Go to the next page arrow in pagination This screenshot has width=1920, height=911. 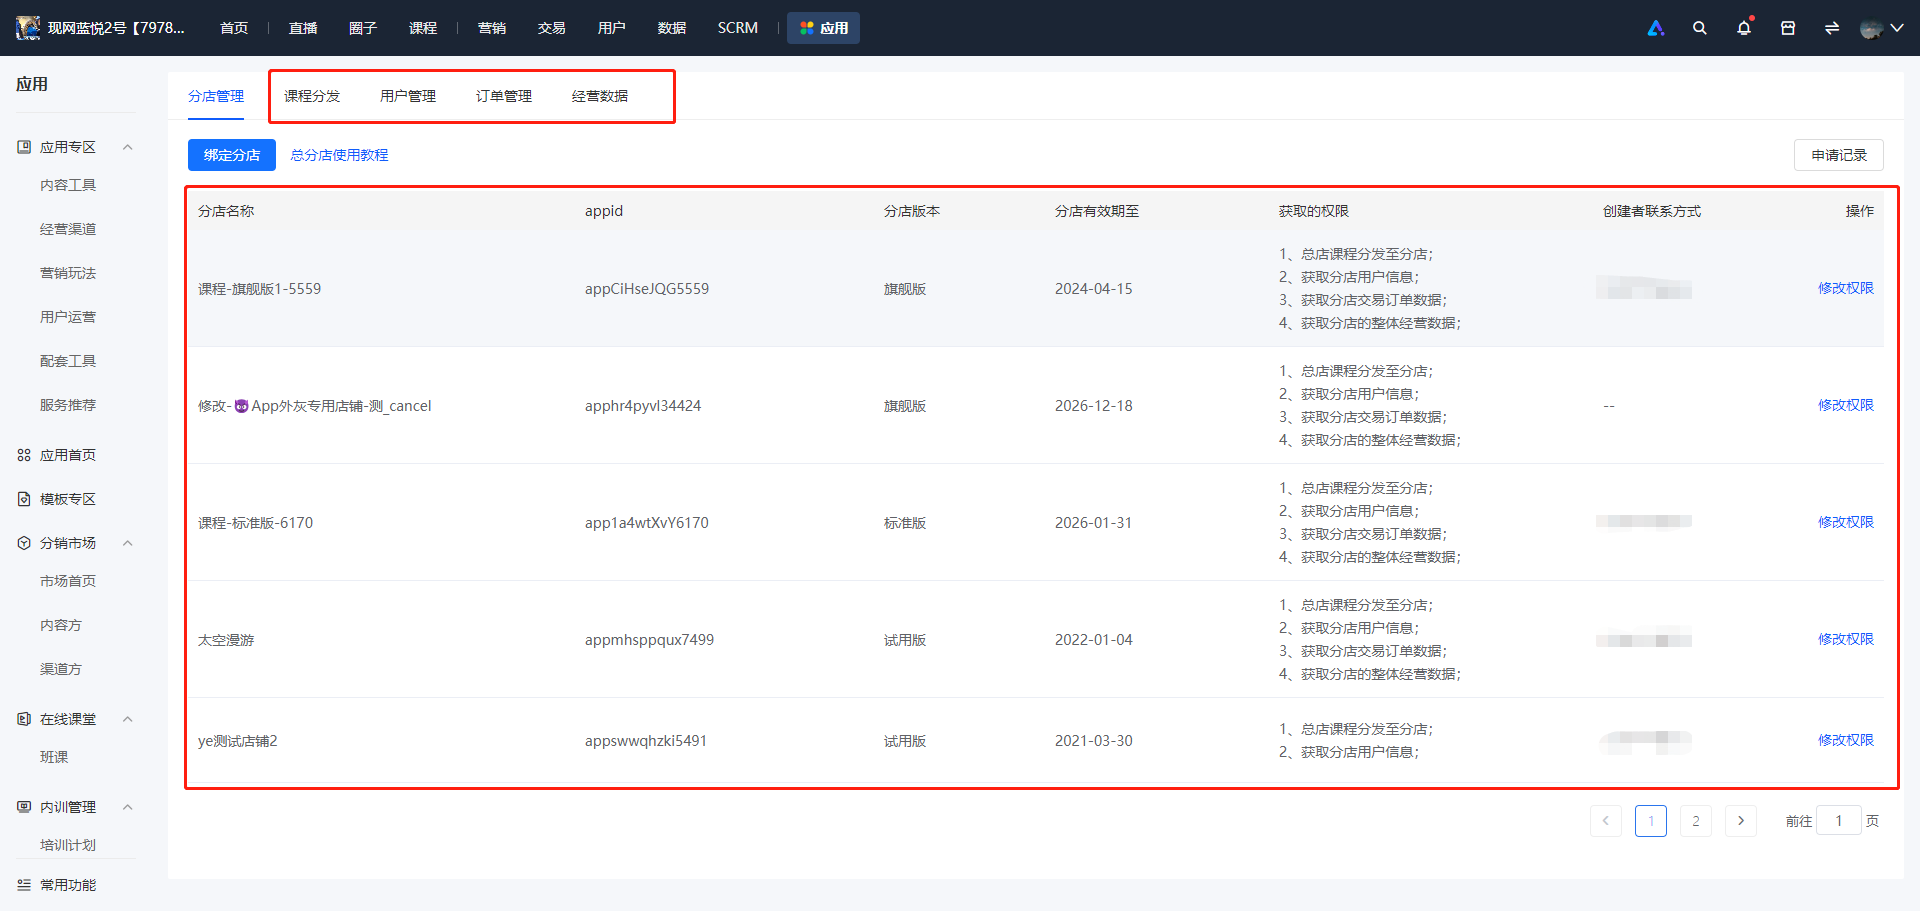pos(1741,821)
